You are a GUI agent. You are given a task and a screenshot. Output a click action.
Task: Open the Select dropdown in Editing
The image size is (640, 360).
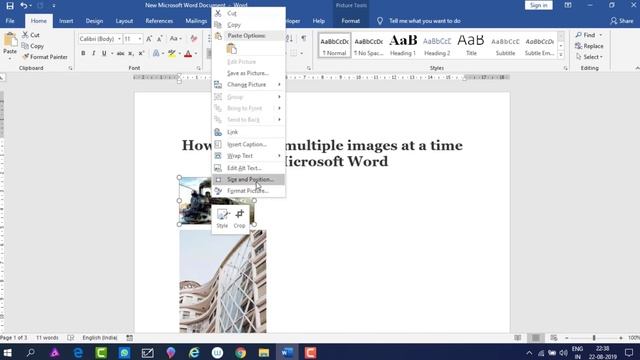[x=589, y=57]
